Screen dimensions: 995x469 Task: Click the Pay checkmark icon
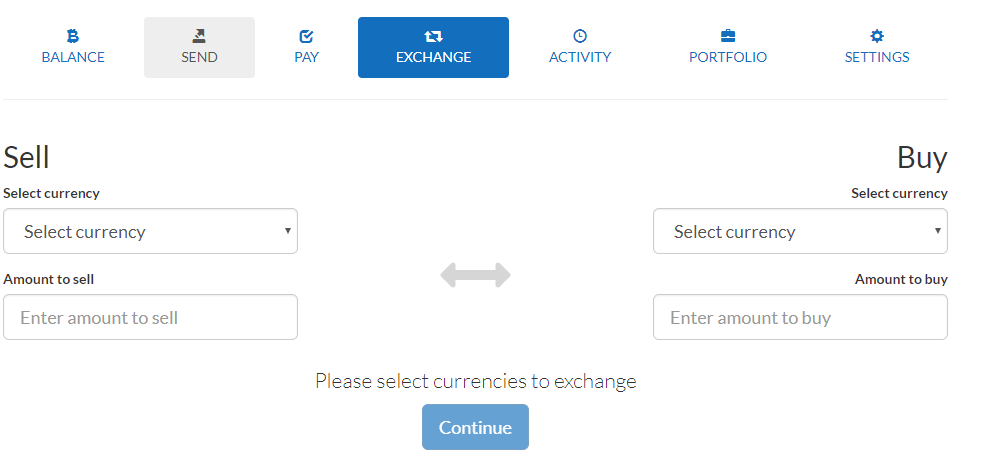[x=306, y=36]
